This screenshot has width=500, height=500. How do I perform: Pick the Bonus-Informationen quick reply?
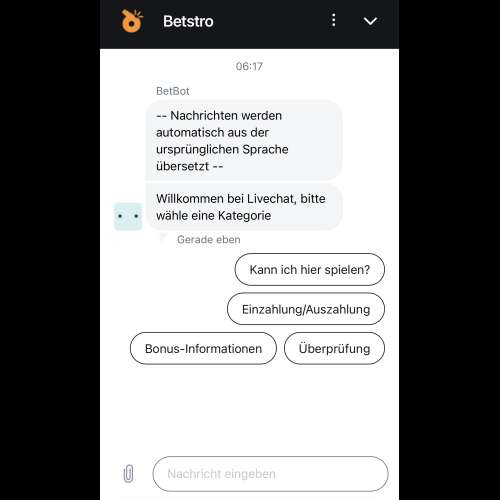point(203,348)
